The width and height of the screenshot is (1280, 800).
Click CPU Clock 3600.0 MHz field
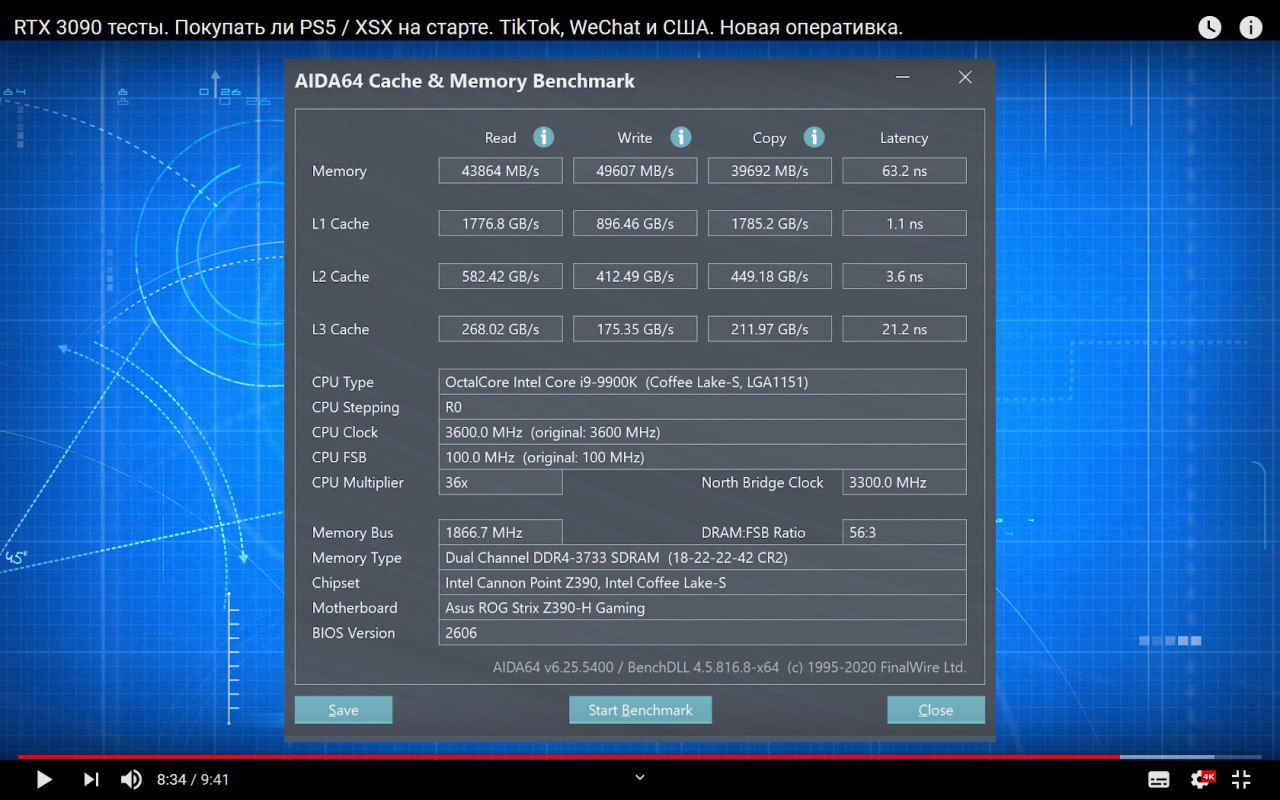702,432
